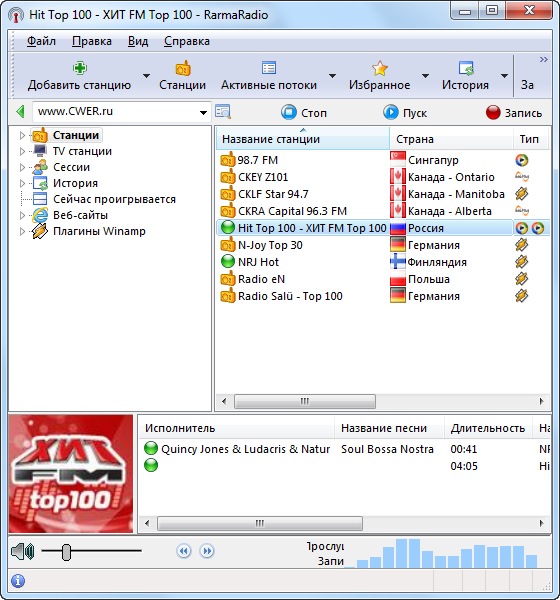Sort by the Страна column header
This screenshot has height=600, width=560.
pyautogui.click(x=451, y=139)
